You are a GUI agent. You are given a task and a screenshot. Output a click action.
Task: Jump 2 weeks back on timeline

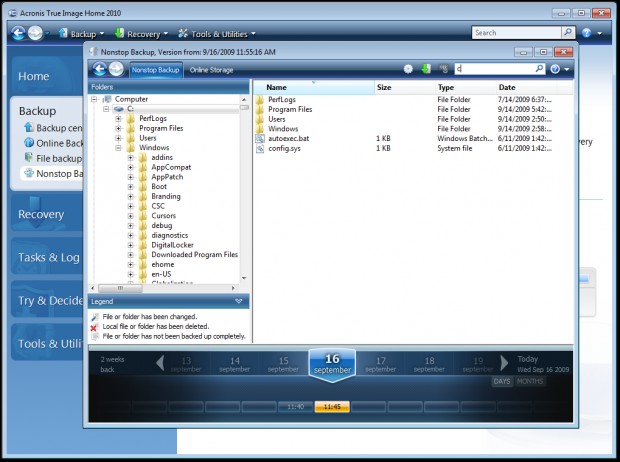[x=112, y=364]
